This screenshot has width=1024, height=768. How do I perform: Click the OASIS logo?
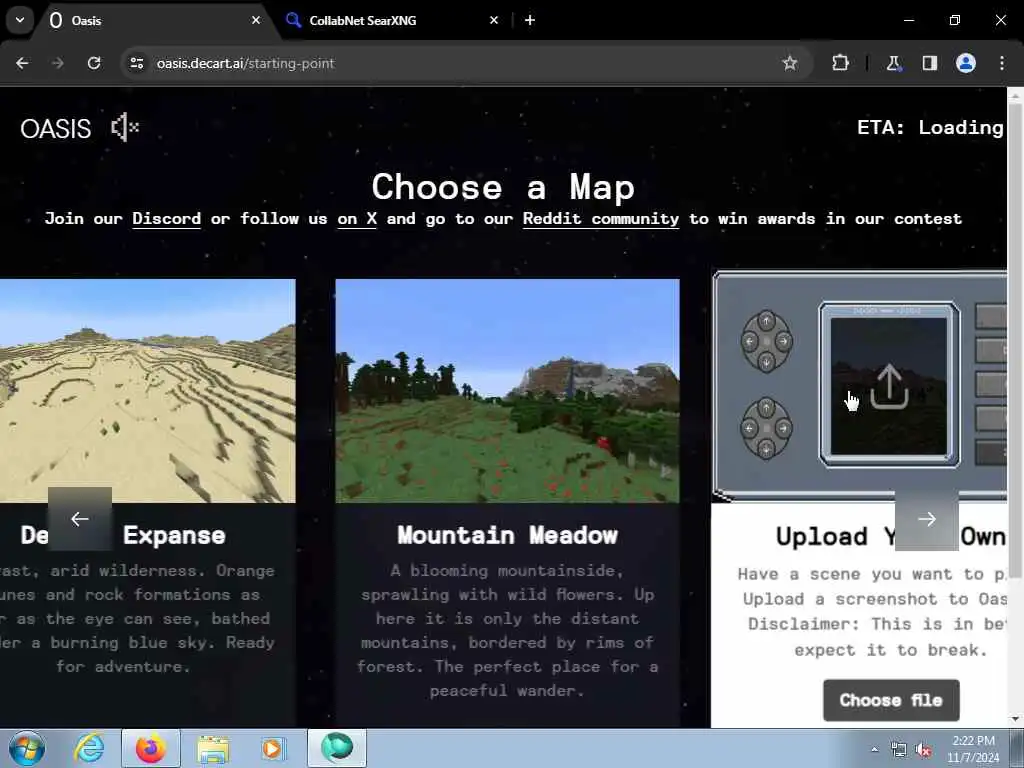tap(56, 129)
